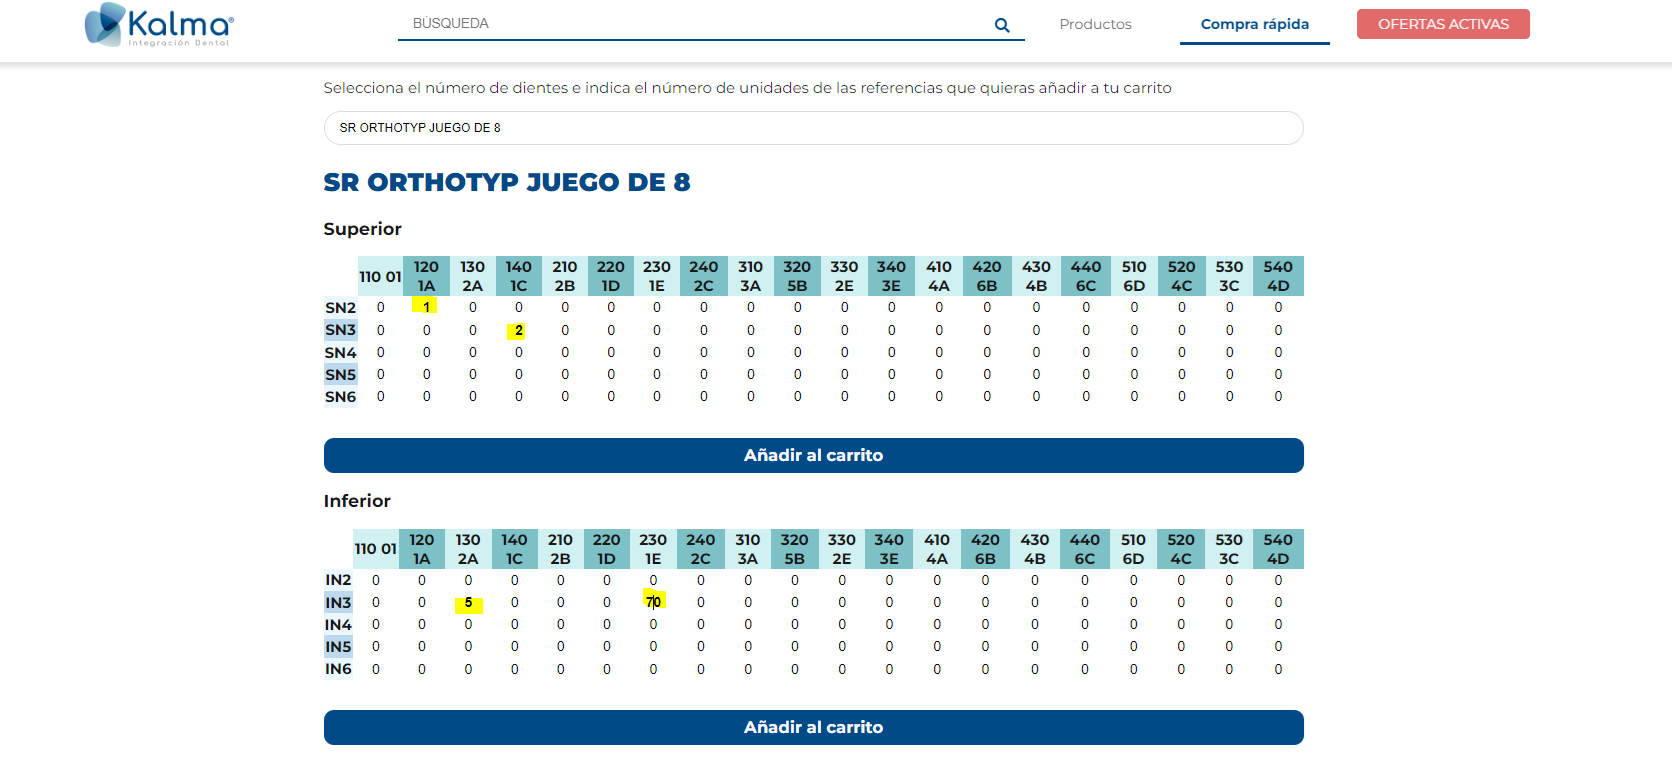Click Inferior column header 330 2E
This screenshot has height=772, width=1672.
click(842, 549)
